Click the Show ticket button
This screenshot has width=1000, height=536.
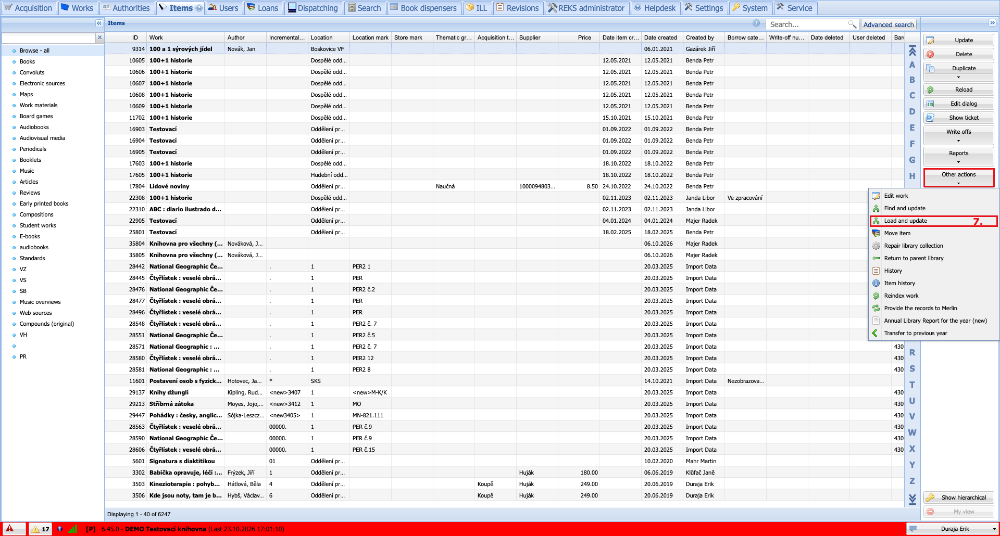point(959,118)
